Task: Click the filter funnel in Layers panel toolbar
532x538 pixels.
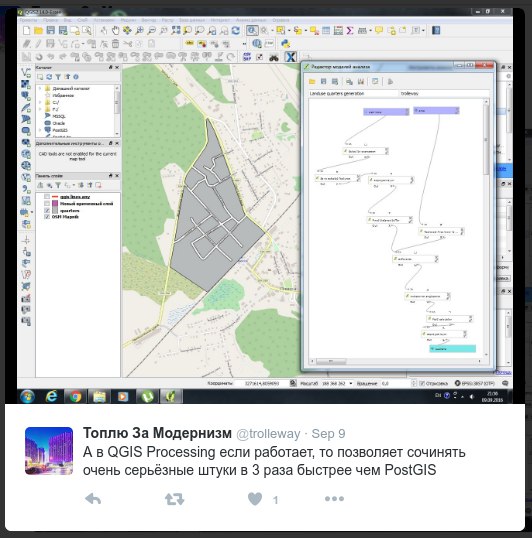Action: pyautogui.click(x=58, y=185)
